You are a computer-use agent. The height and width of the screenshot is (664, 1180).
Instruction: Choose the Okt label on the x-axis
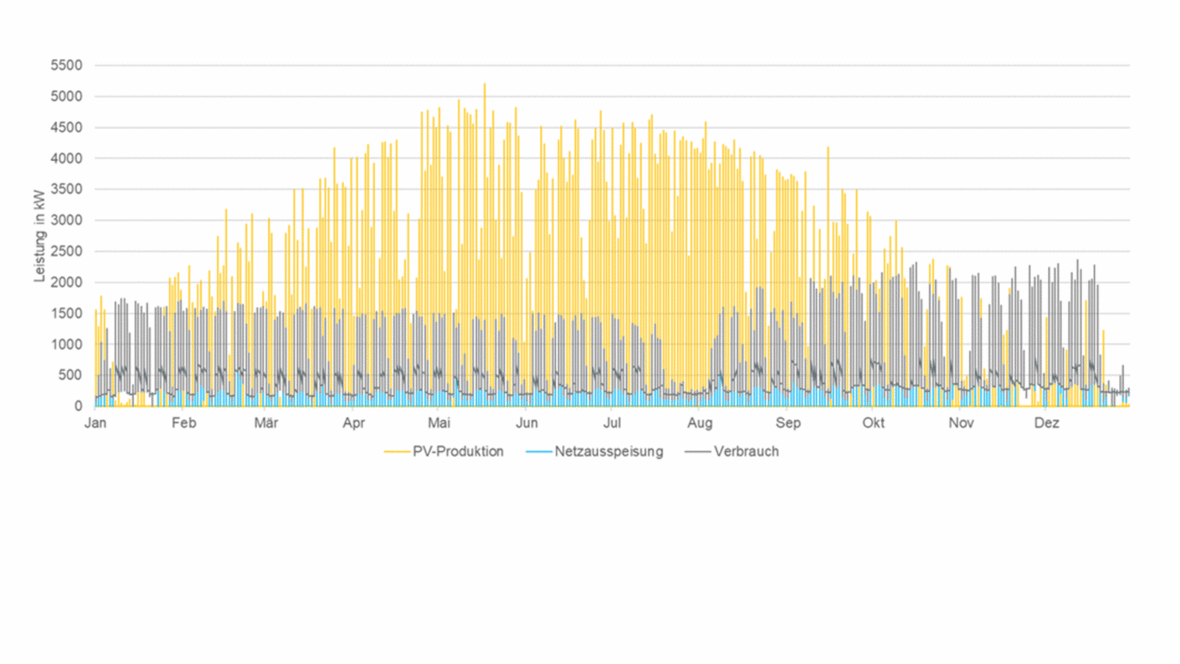[x=874, y=423]
